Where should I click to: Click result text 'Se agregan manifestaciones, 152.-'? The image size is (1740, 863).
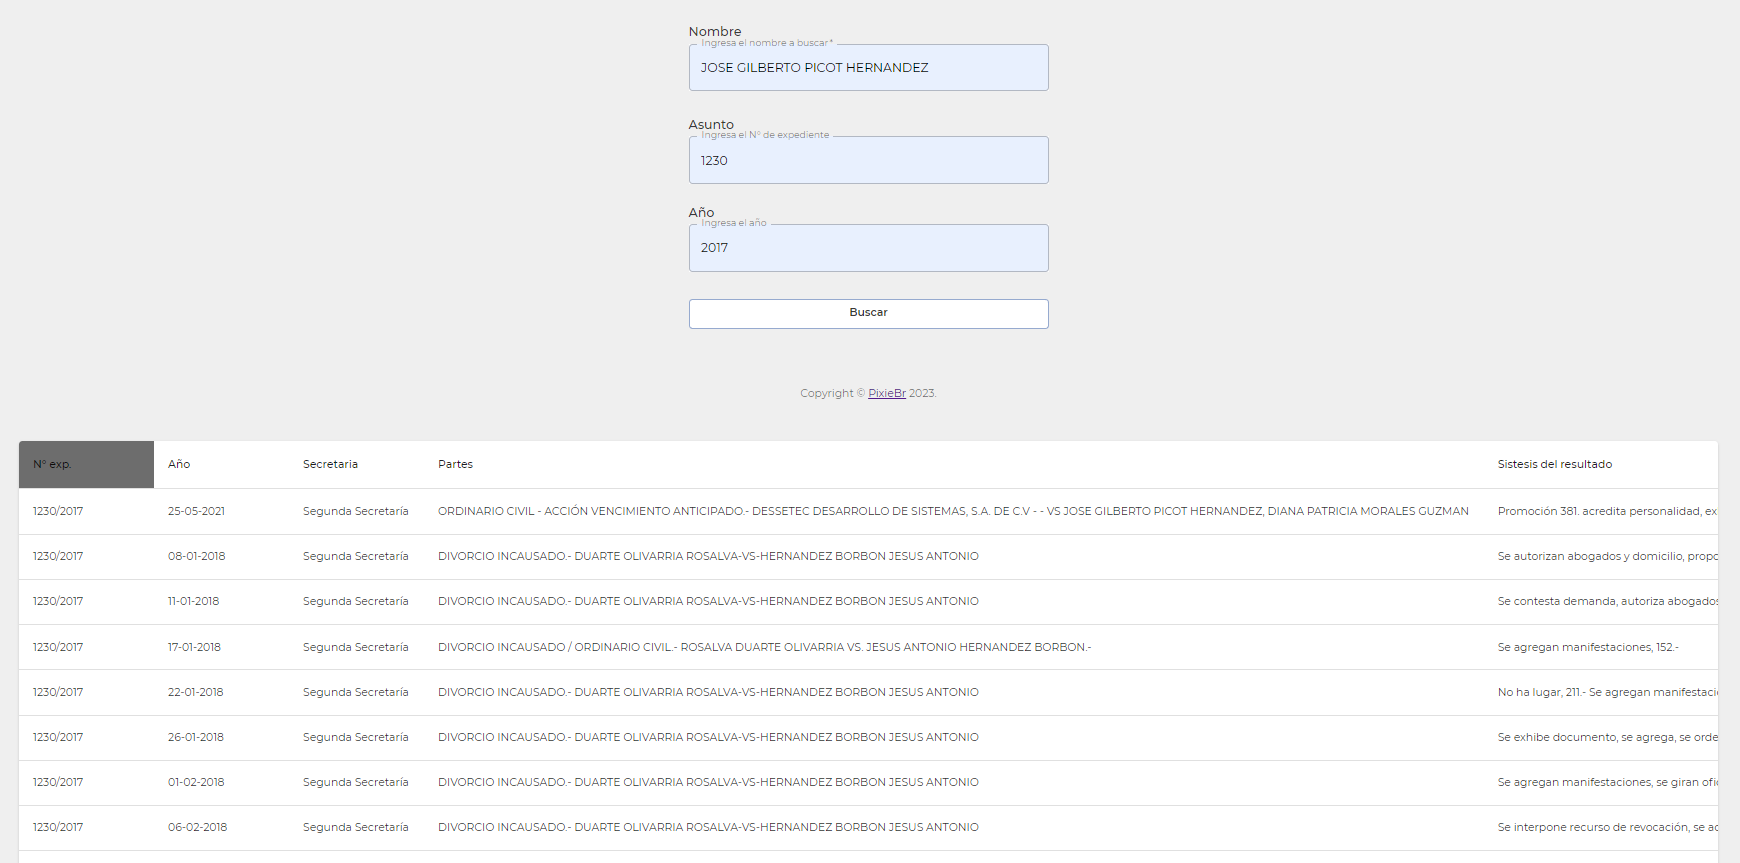(1588, 647)
